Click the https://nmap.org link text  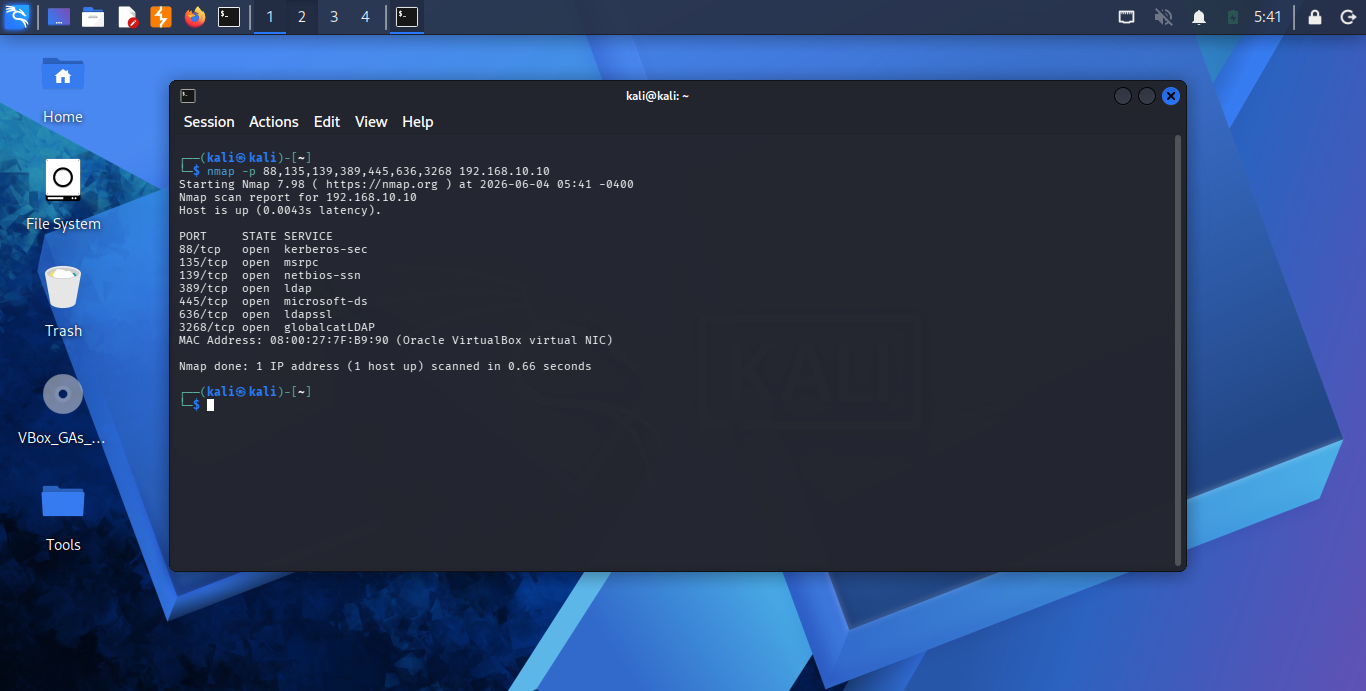pyautogui.click(x=382, y=184)
